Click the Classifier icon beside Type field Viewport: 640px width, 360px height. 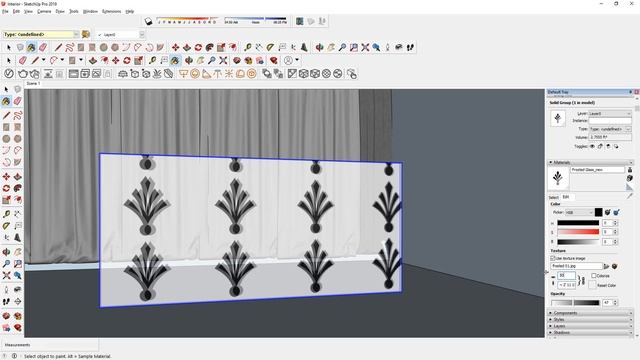pos(86,34)
